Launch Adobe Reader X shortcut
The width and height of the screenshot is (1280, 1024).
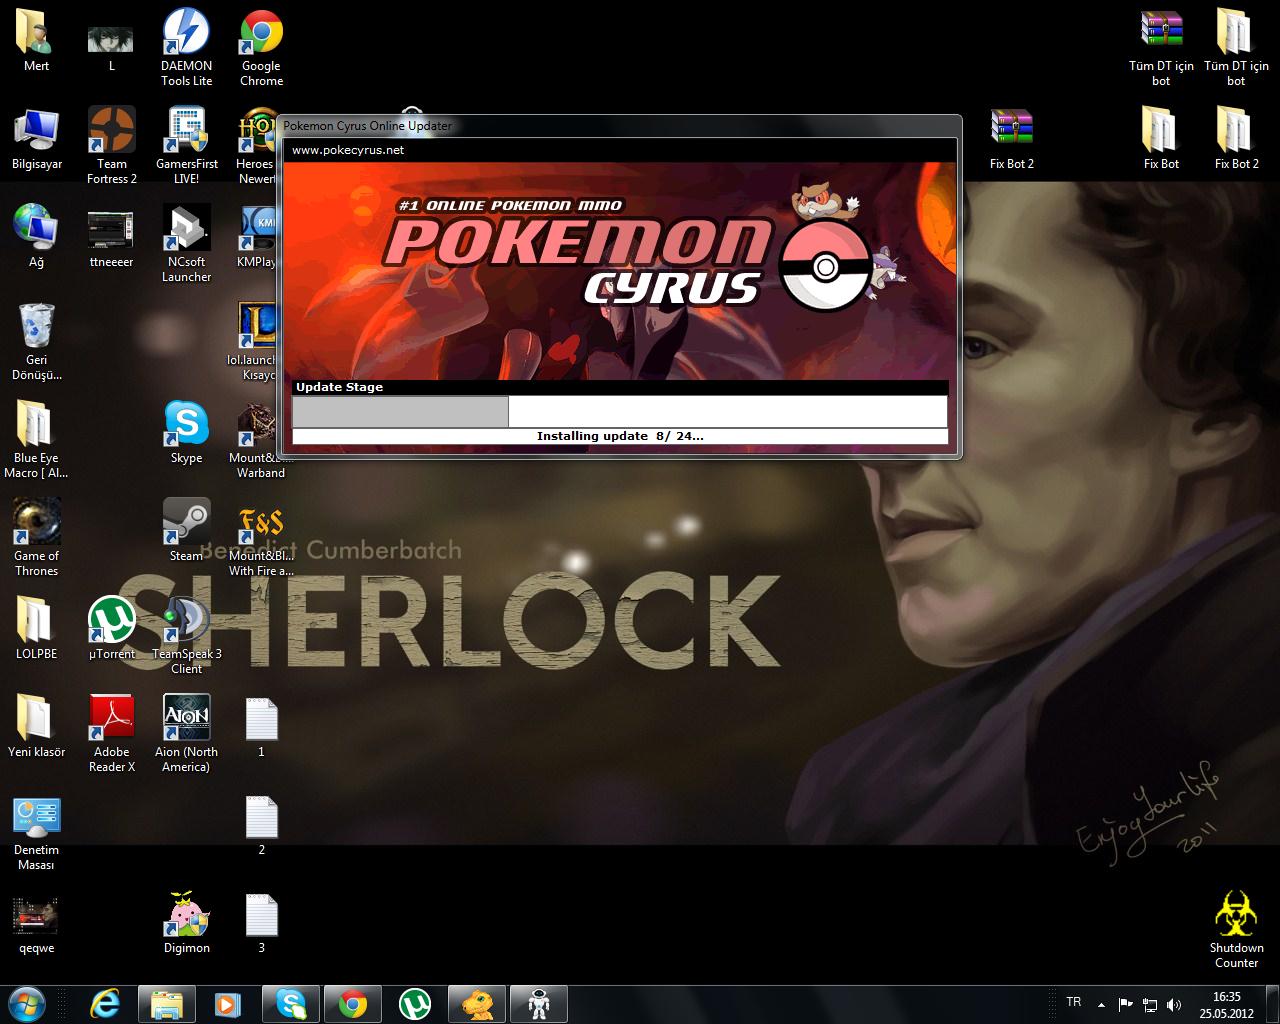(x=111, y=734)
